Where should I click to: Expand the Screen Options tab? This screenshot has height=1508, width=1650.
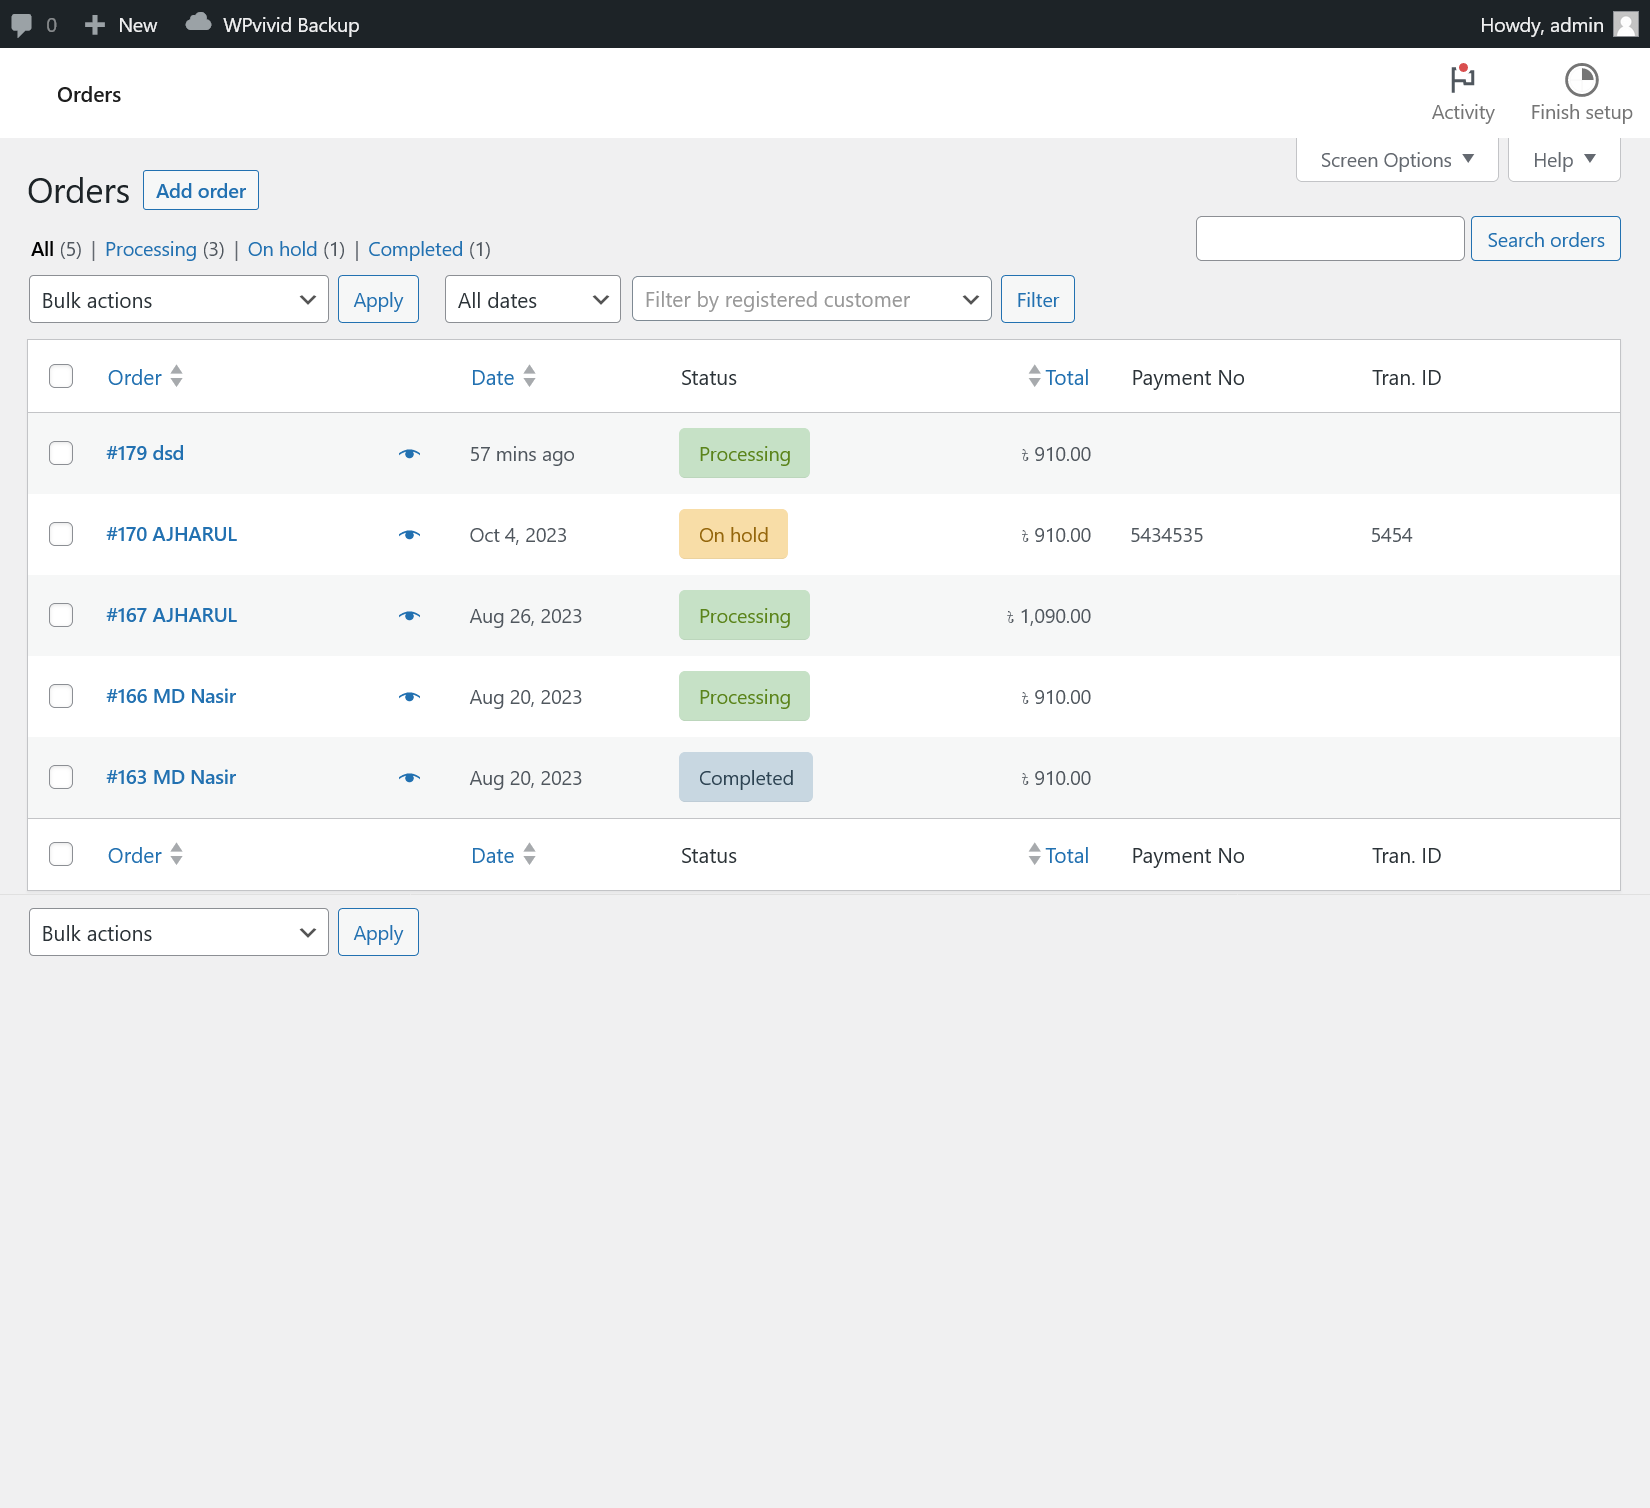click(1396, 160)
